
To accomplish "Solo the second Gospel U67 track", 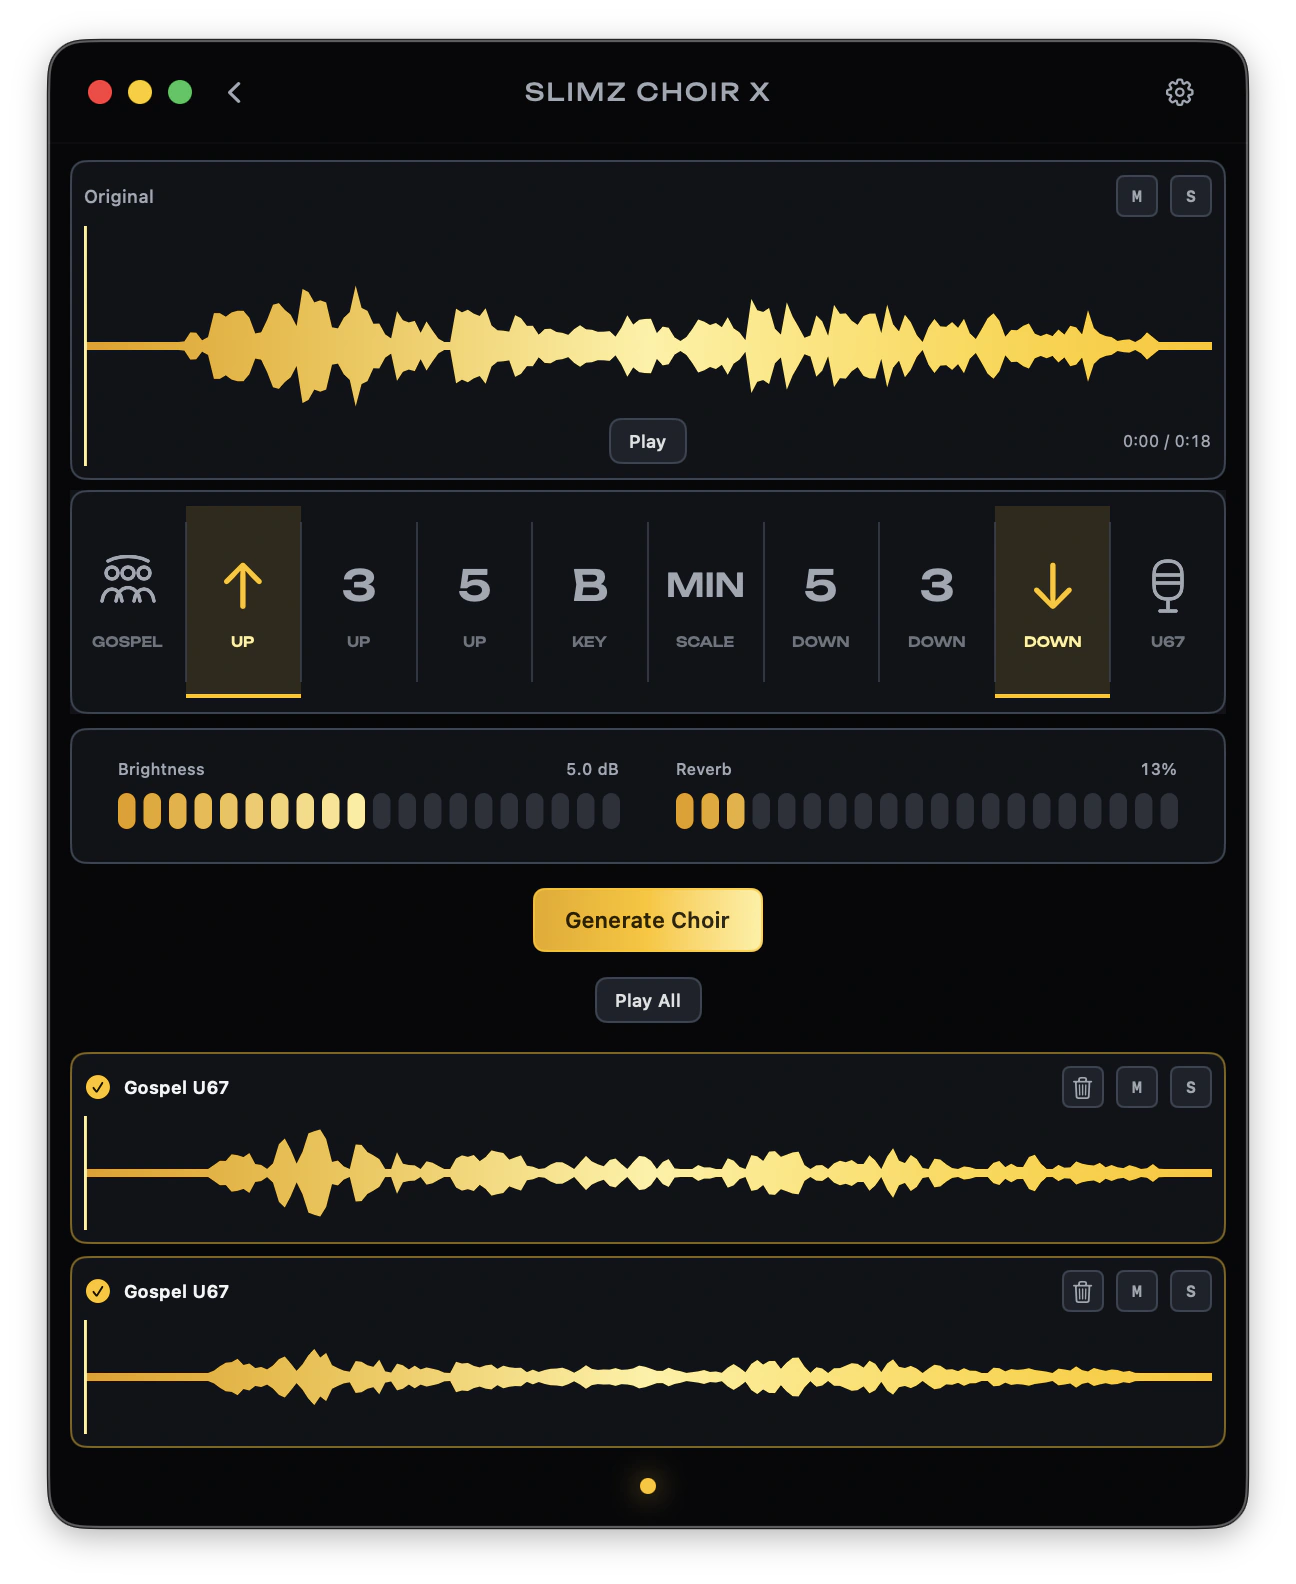I will click(1191, 1291).
